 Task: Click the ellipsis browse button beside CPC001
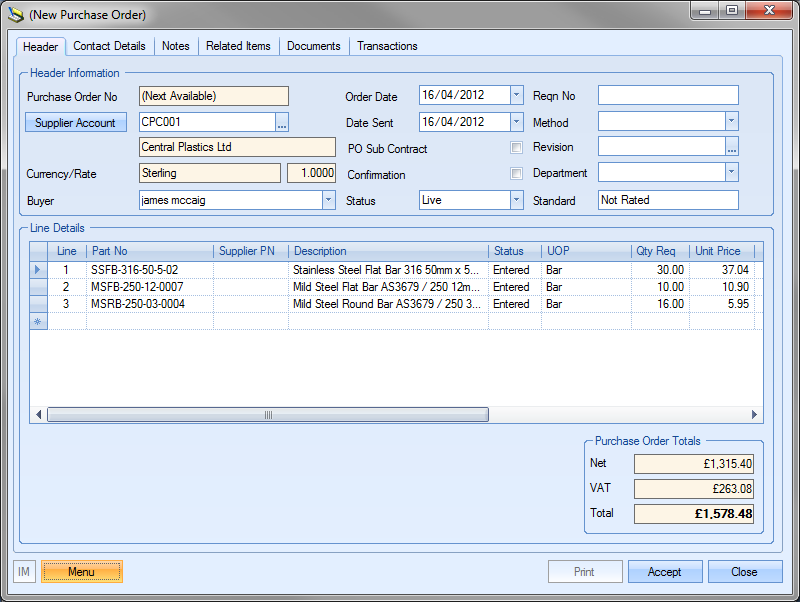(282, 123)
